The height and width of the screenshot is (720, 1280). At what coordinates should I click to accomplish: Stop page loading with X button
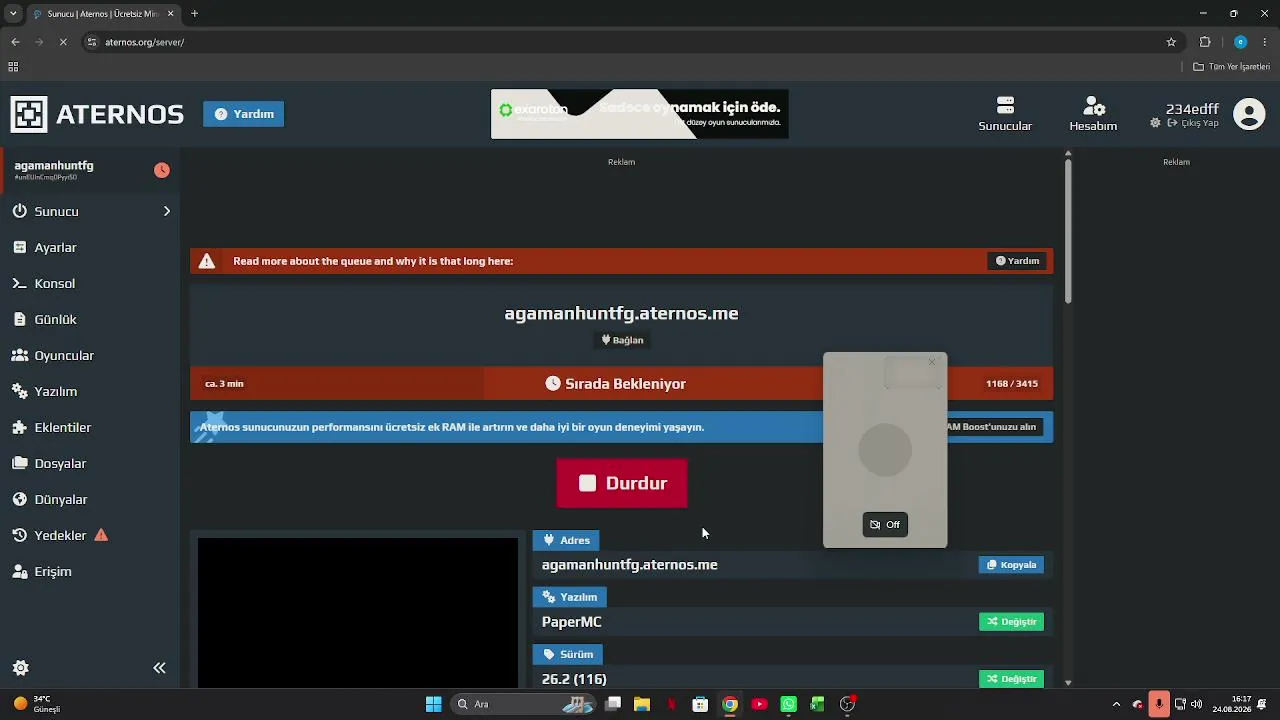point(63,42)
